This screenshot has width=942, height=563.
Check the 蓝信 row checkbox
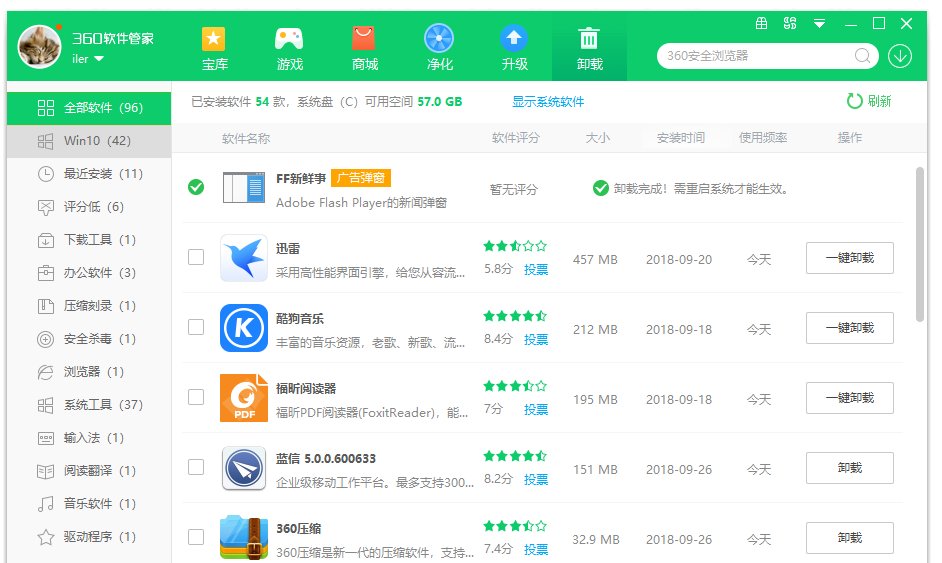(196, 467)
